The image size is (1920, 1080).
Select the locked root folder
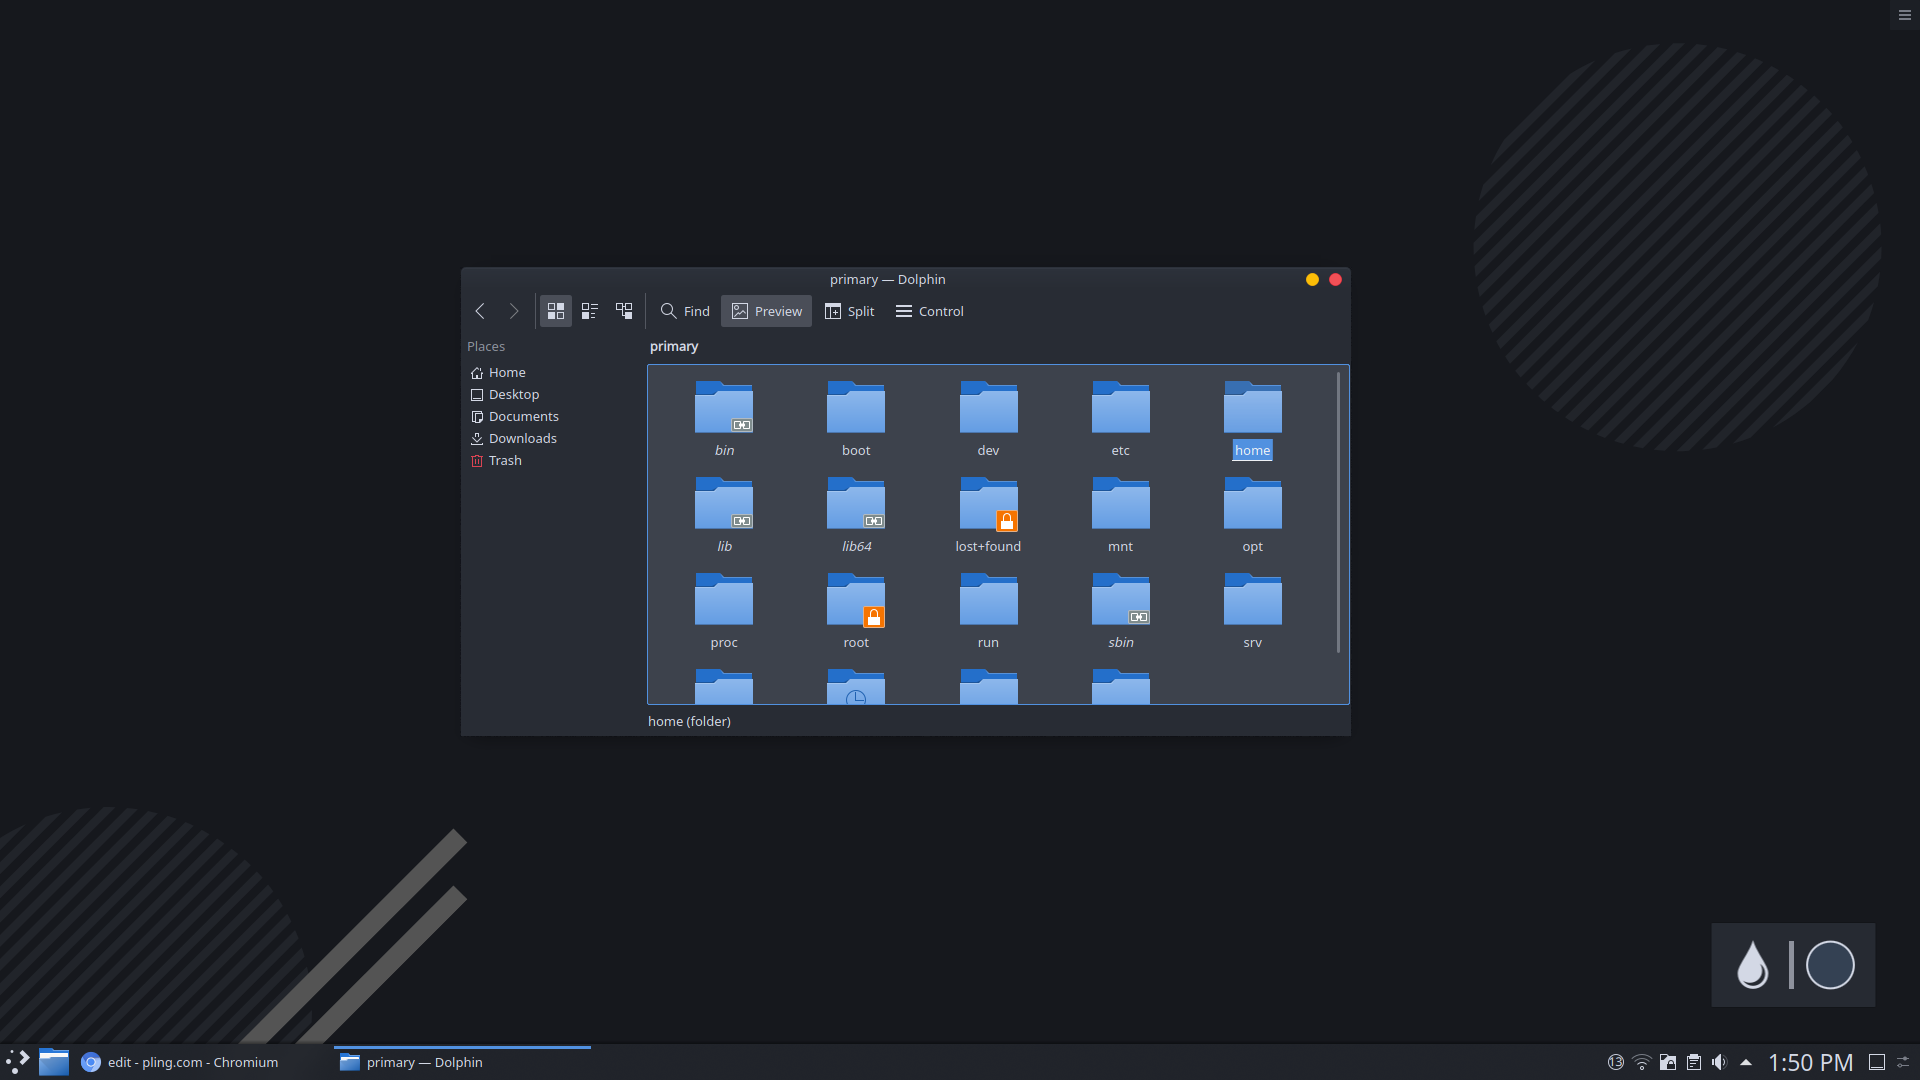(856, 599)
